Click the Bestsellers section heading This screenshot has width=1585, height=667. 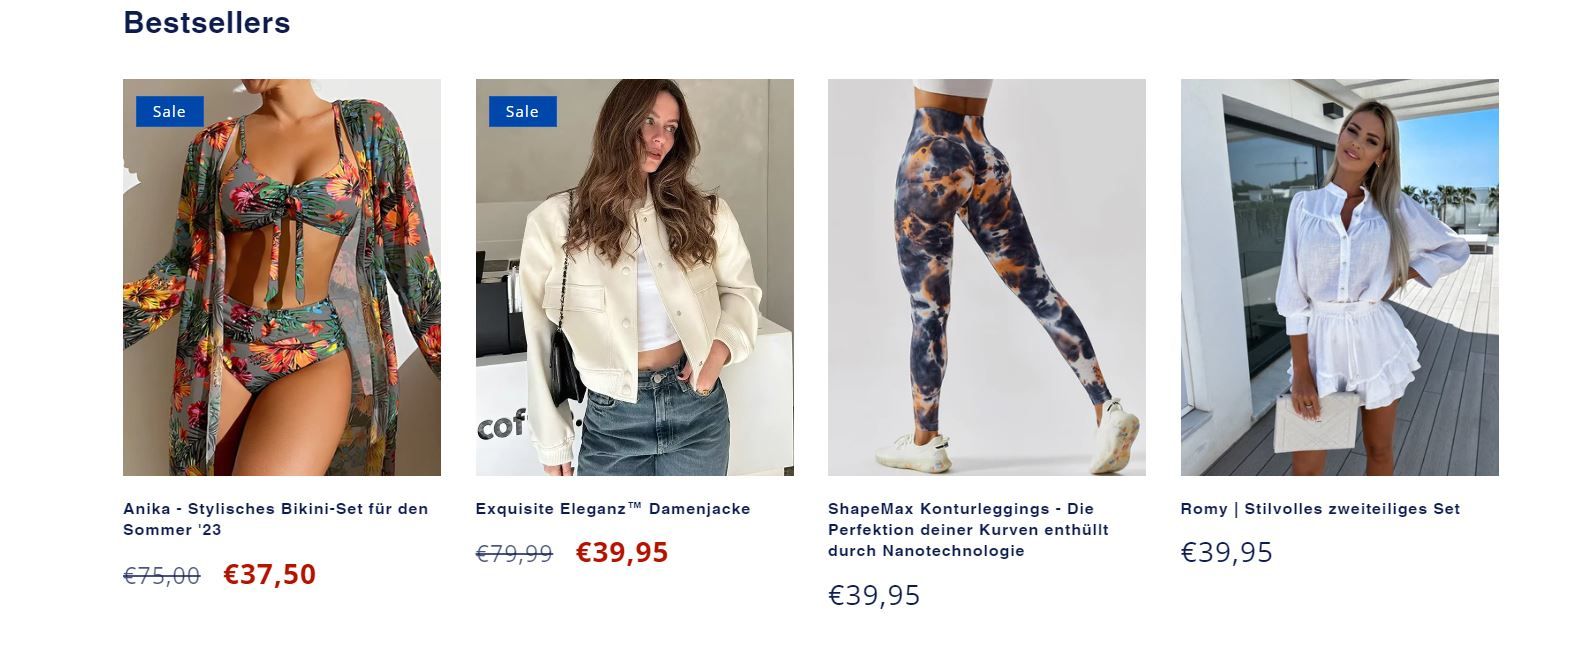[x=207, y=22]
